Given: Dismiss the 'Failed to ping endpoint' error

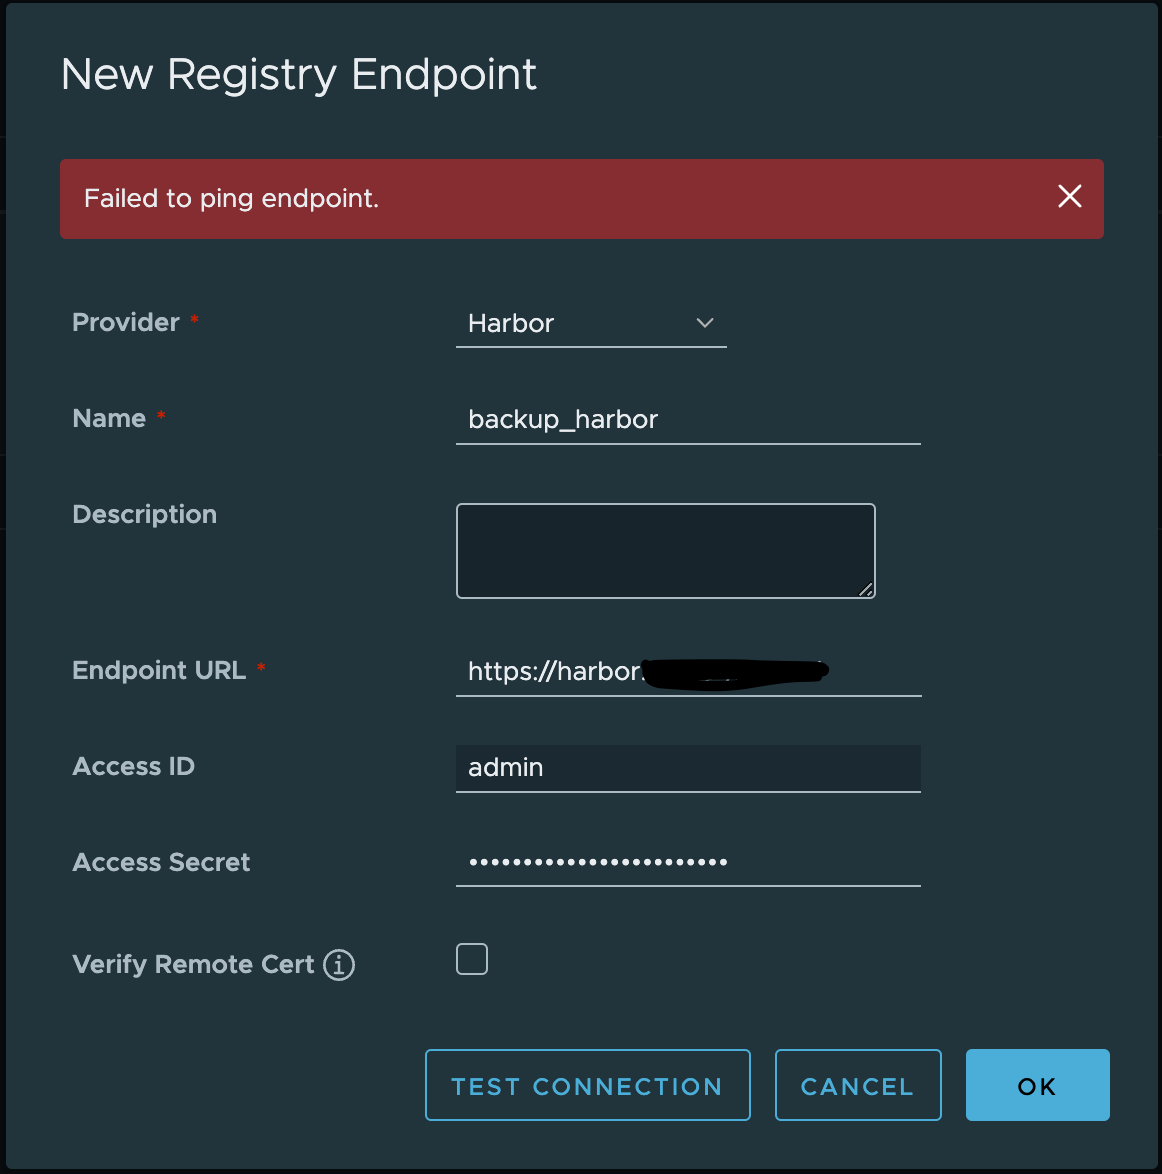Looking at the screenshot, I should click(1069, 197).
